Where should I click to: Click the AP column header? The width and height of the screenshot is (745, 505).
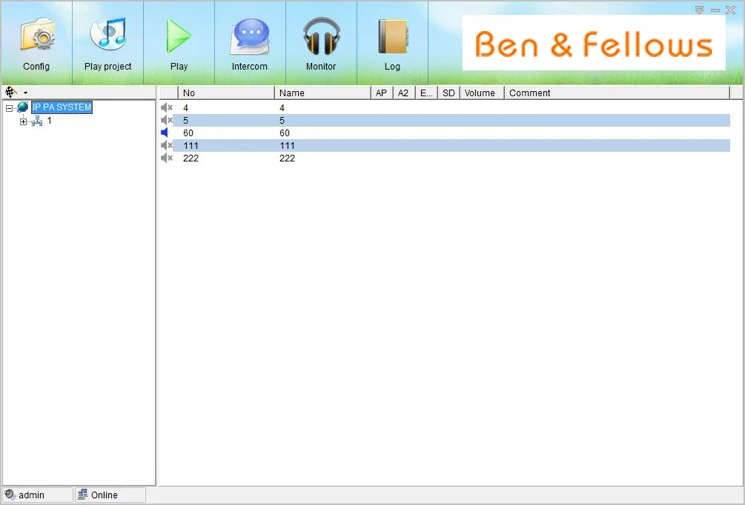coord(382,93)
